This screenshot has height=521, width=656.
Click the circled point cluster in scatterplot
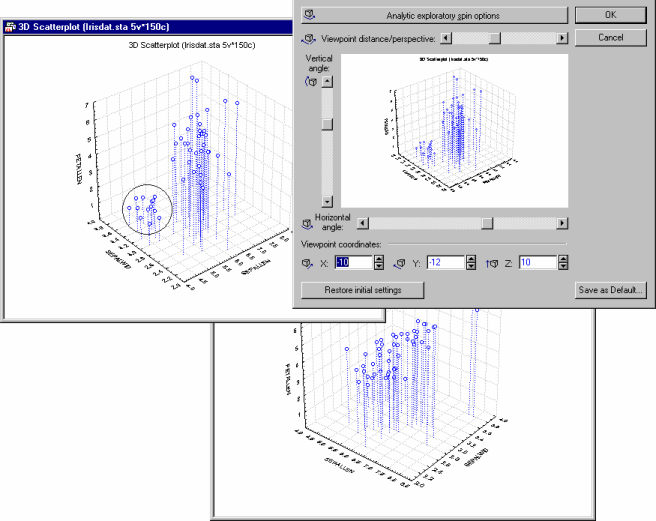(147, 209)
